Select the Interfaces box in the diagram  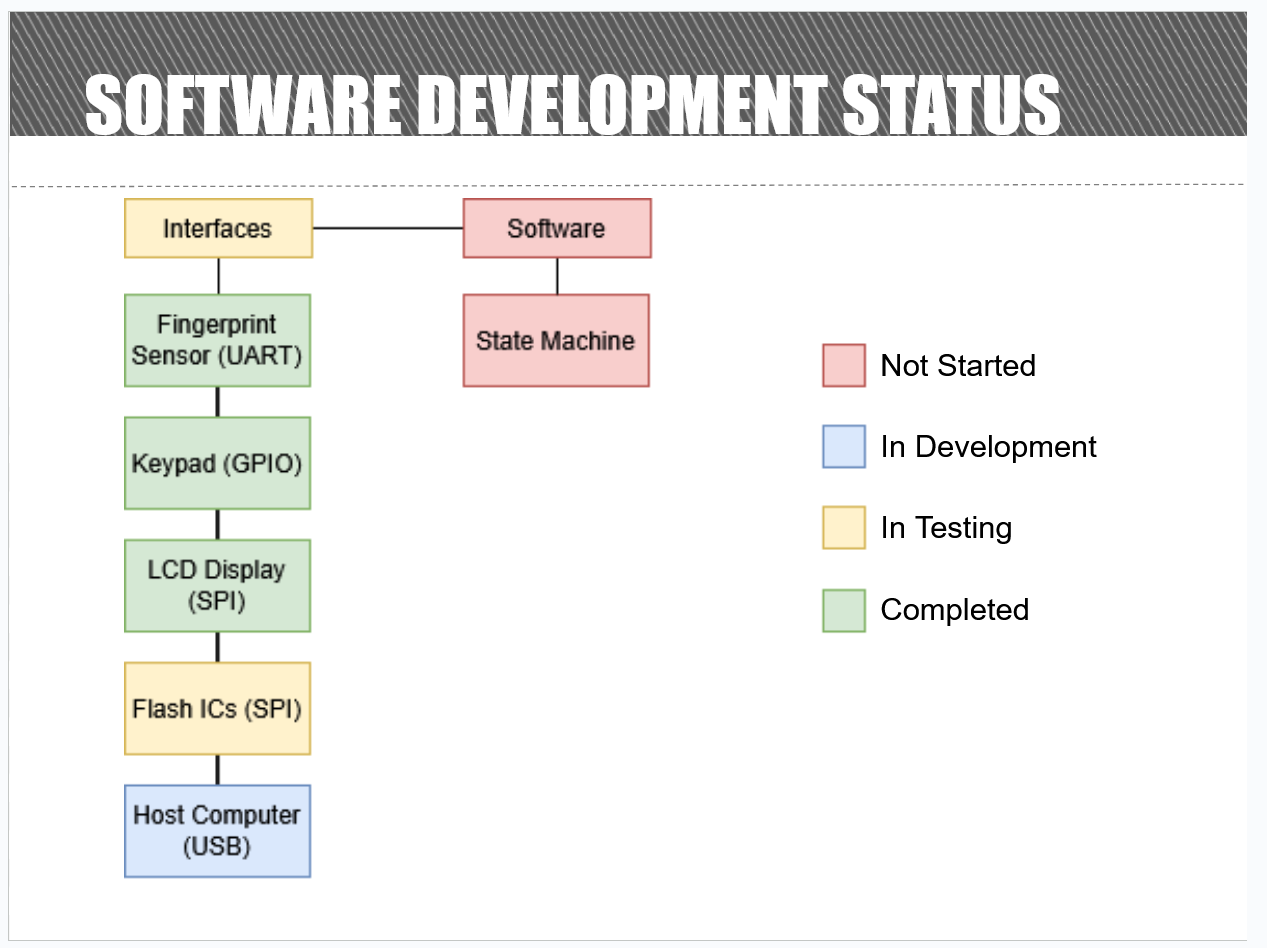click(217, 228)
